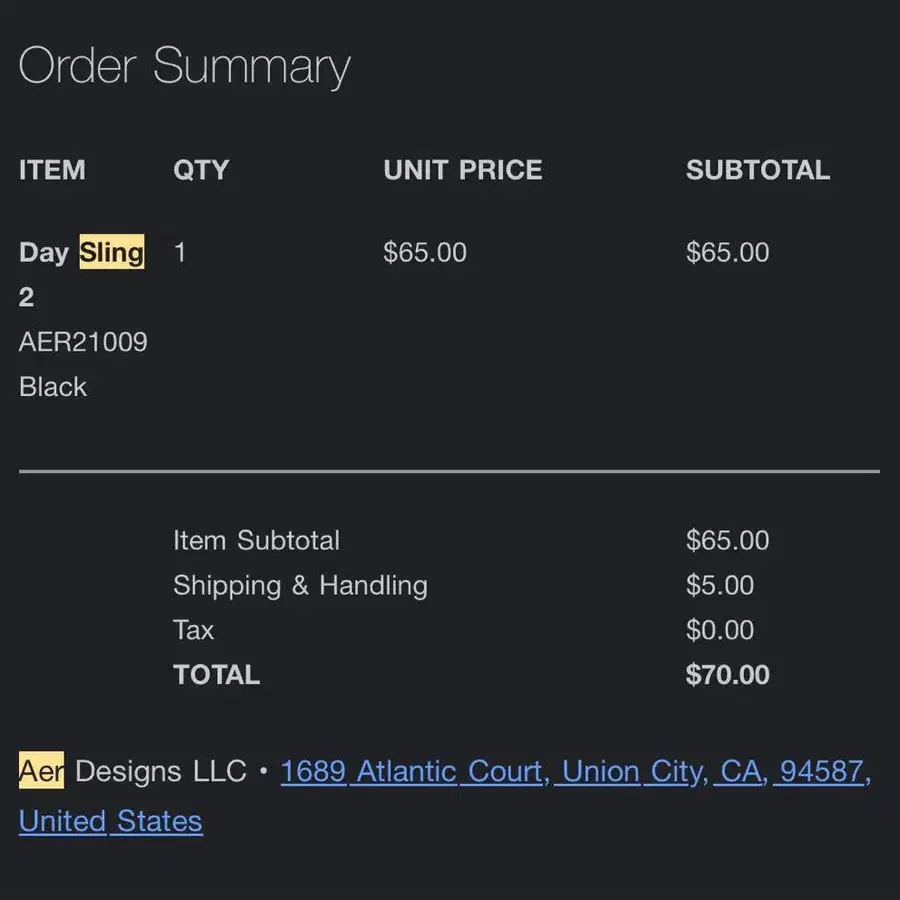Select the highlighted word Sling
This screenshot has width=900, height=900.
112,252
